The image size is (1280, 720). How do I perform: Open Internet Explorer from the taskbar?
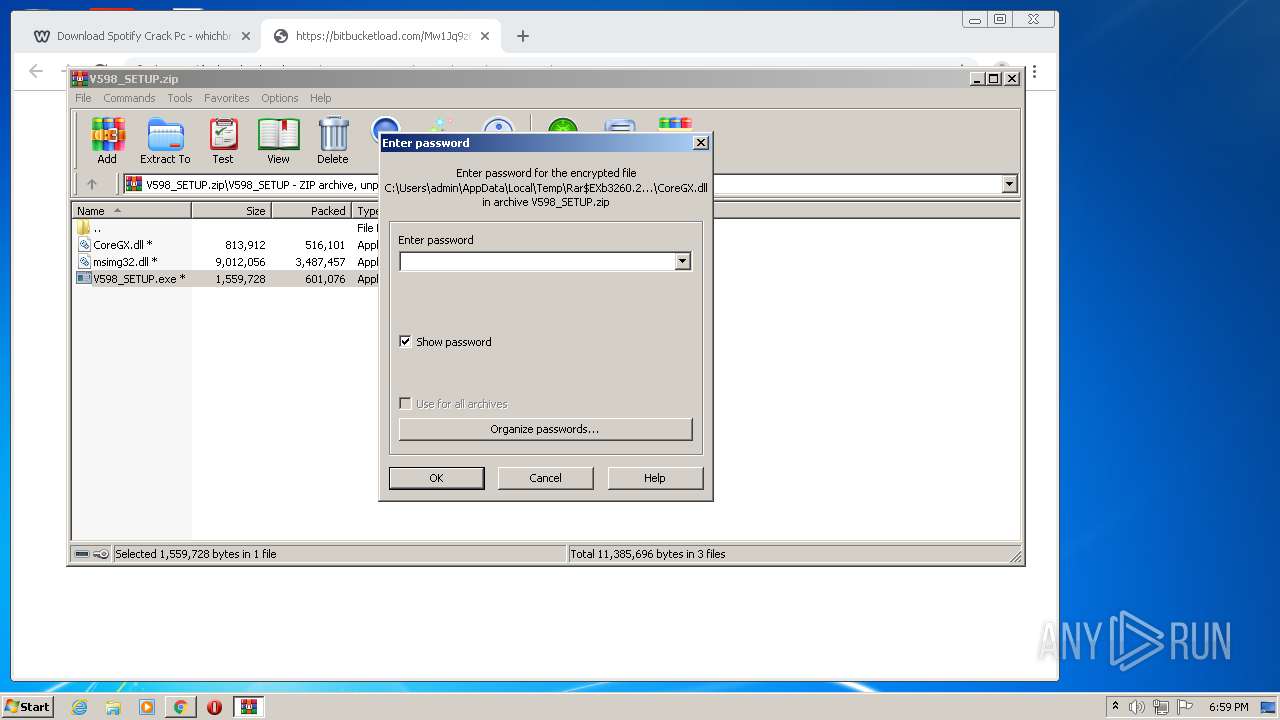pos(80,707)
